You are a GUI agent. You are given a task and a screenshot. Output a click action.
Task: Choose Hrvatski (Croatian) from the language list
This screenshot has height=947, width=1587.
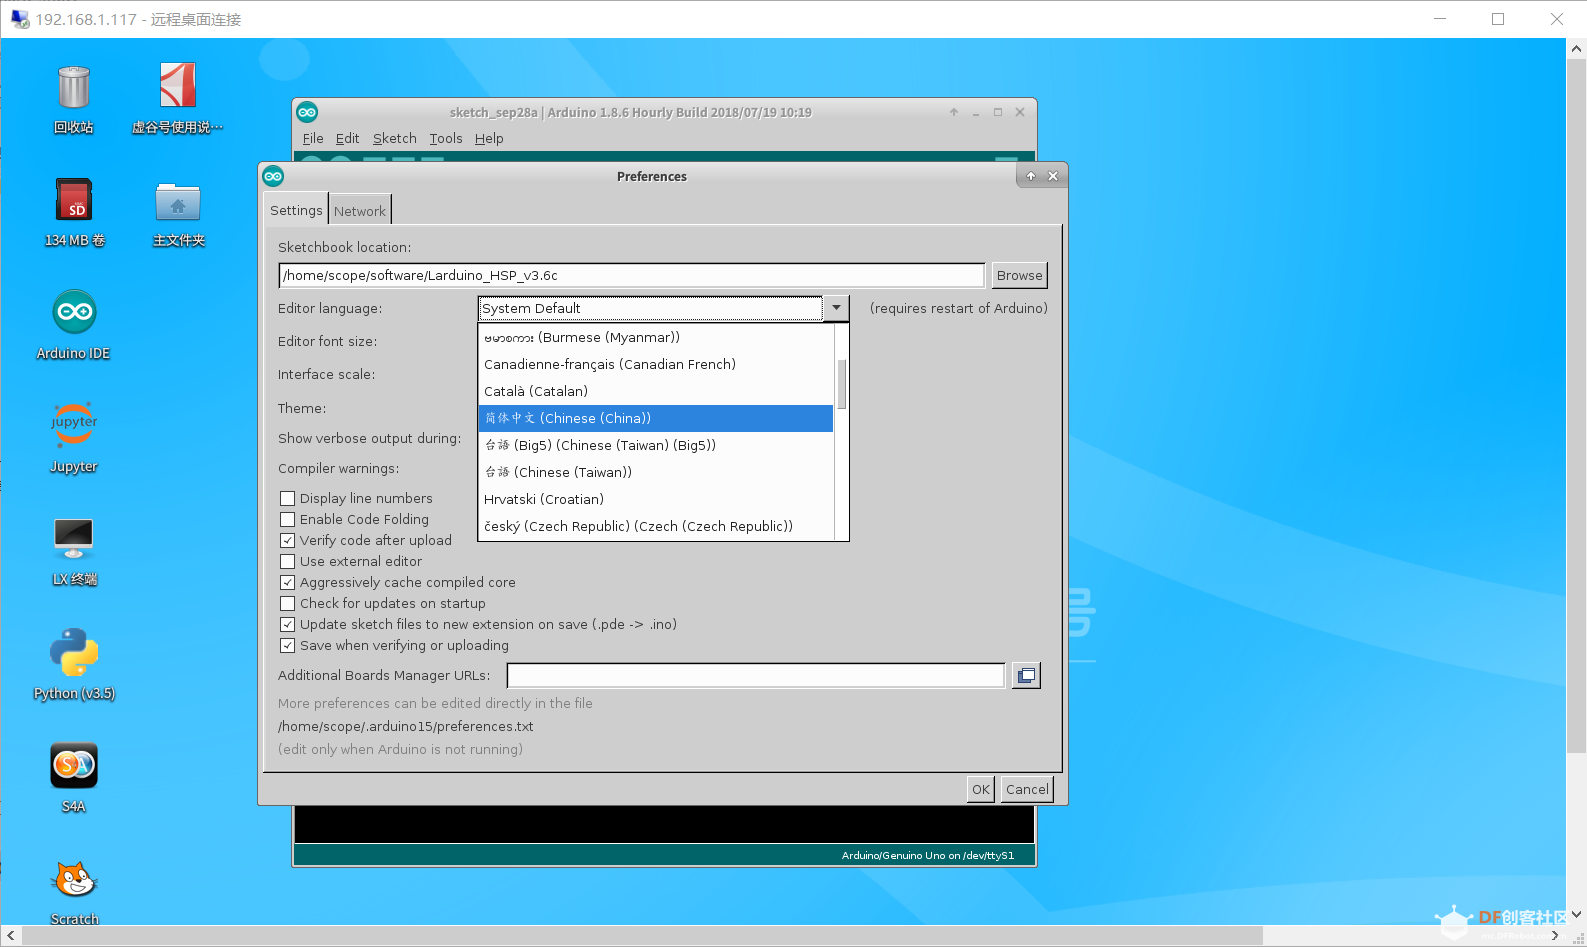[544, 499]
